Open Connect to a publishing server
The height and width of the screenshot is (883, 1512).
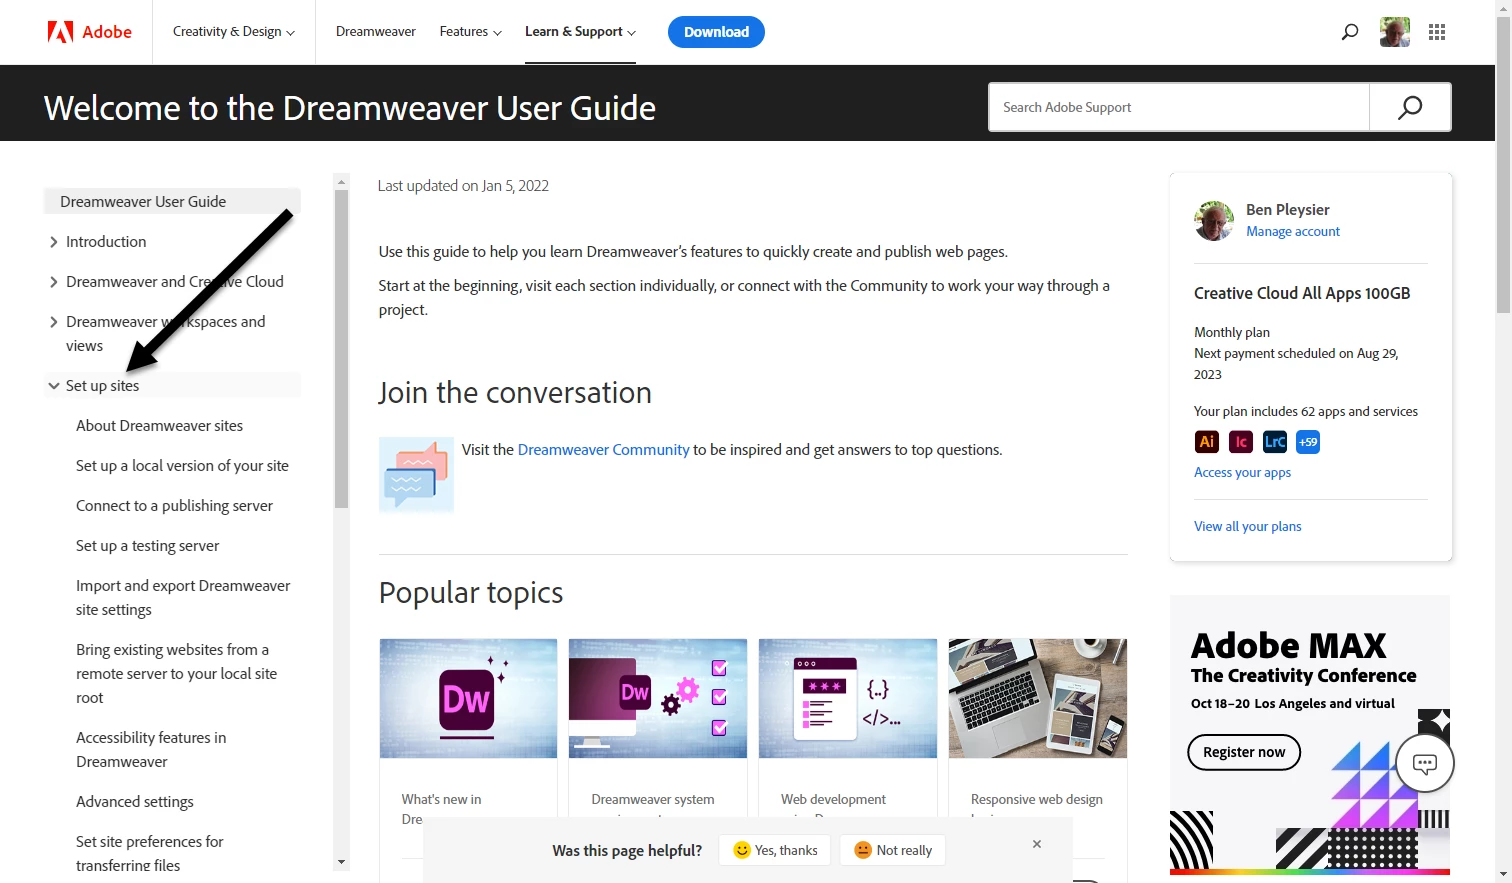click(174, 506)
